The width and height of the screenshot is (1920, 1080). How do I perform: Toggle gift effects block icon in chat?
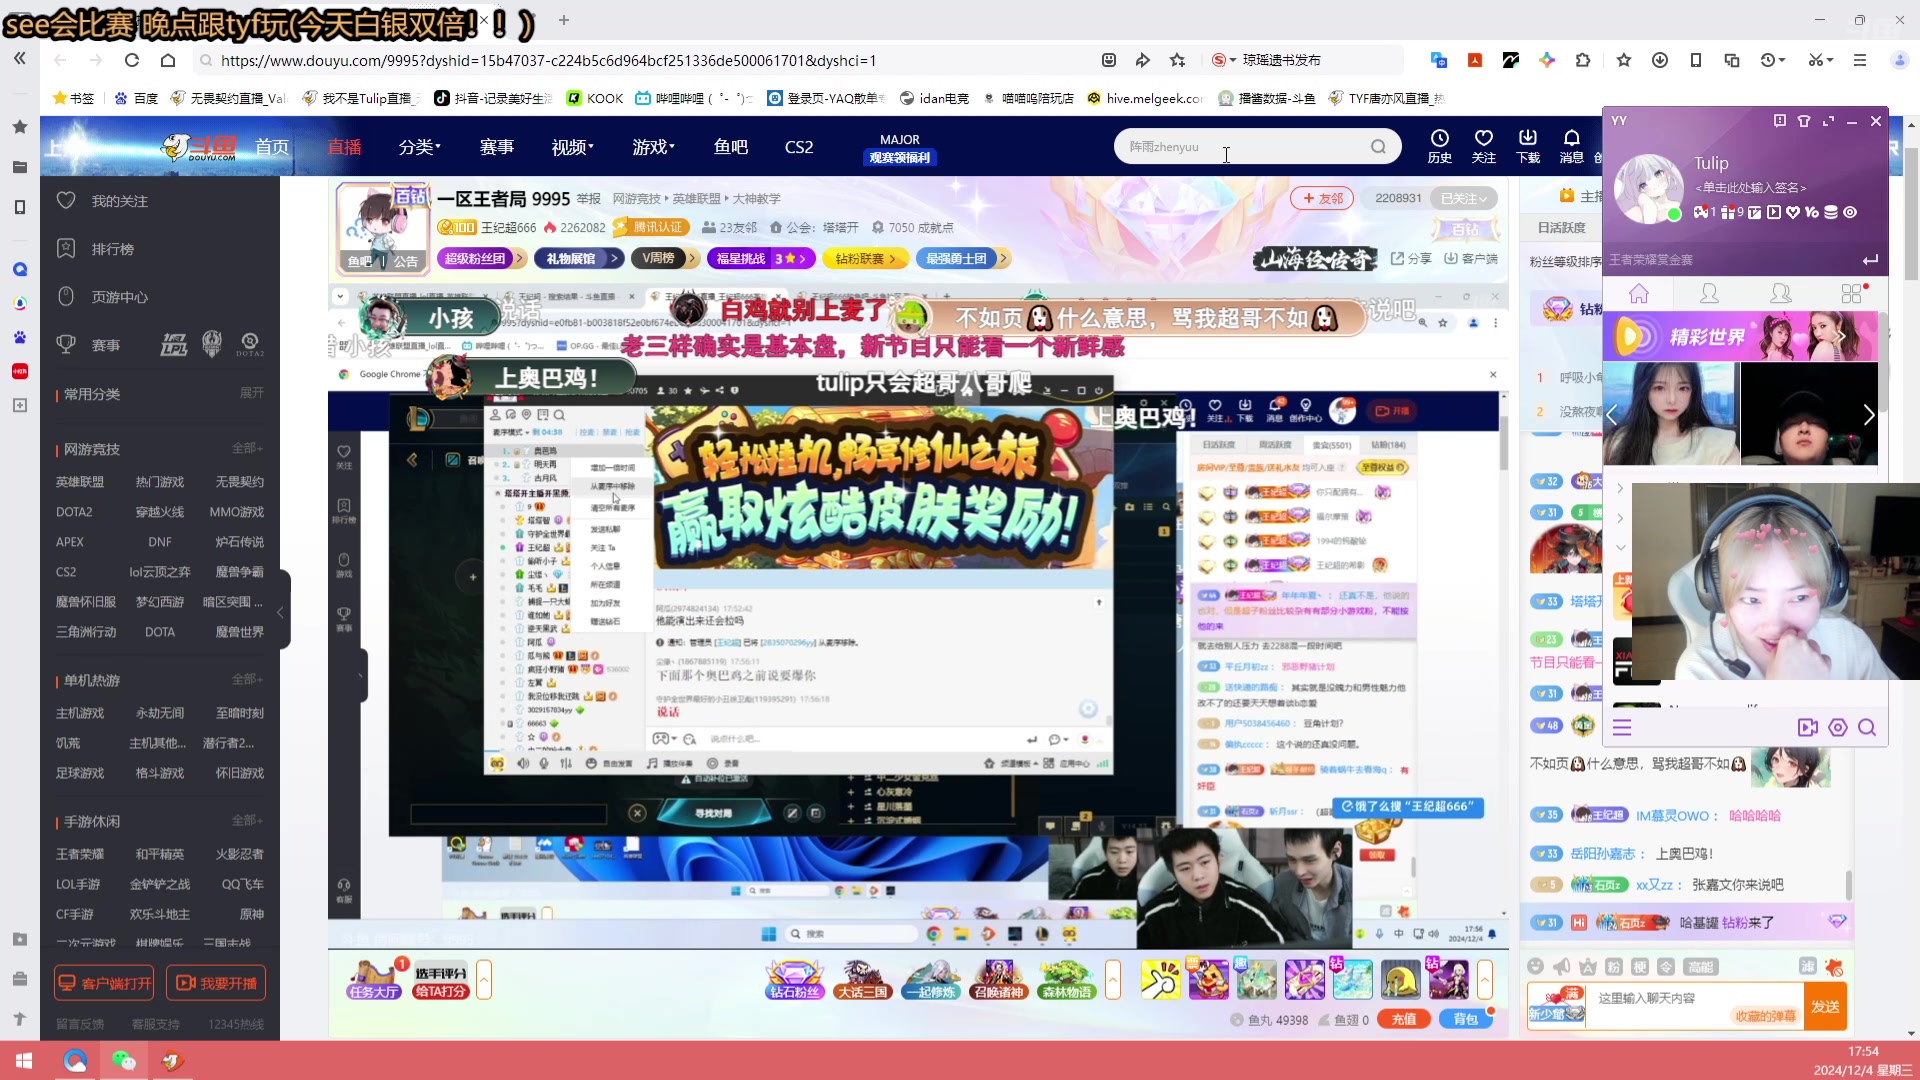[1833, 966]
